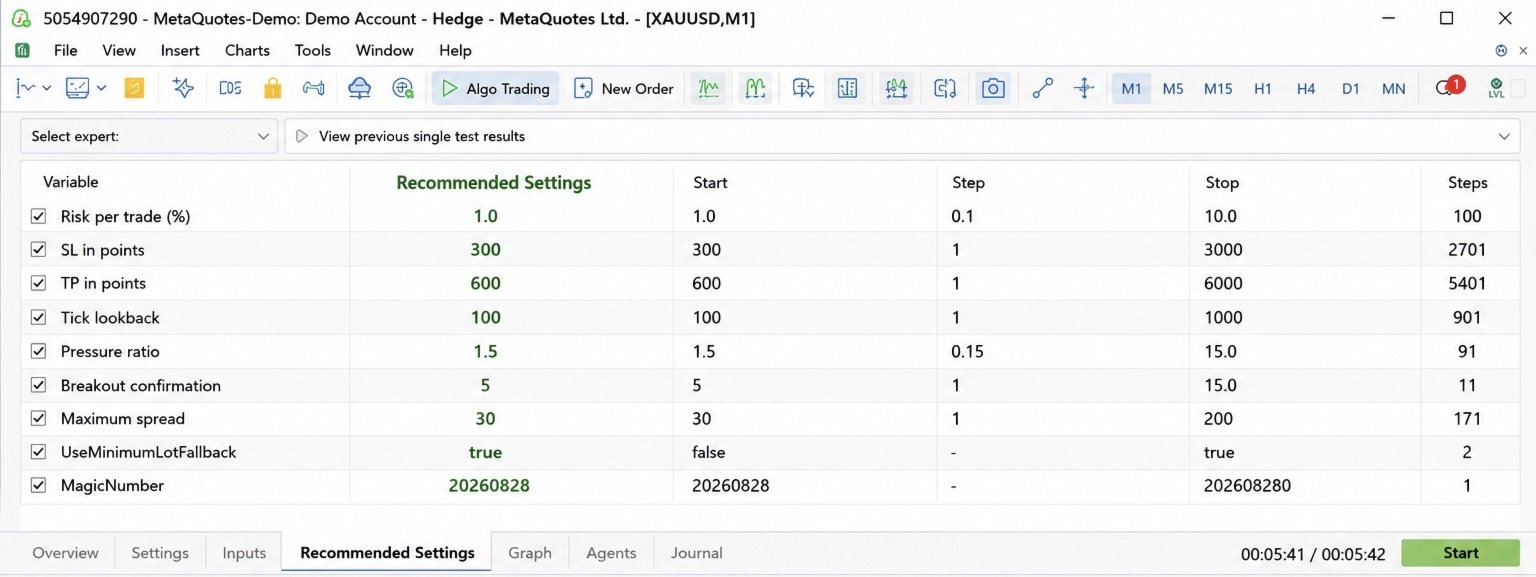Screen dimensions: 1536x577
Task: Click the signals radio toolbar icon
Action: point(314,88)
